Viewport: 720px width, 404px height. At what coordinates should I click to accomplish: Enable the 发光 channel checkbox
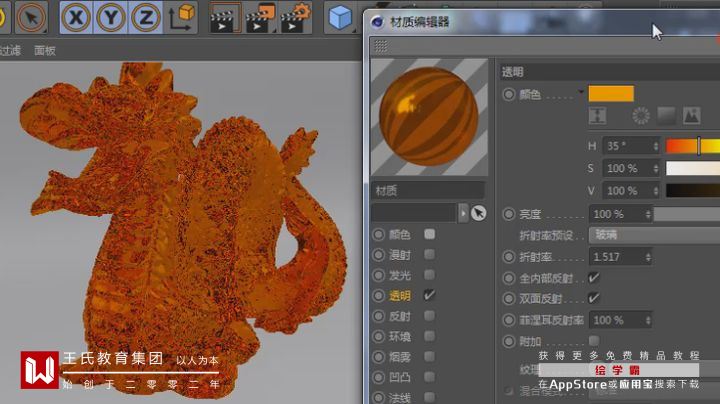click(430, 275)
